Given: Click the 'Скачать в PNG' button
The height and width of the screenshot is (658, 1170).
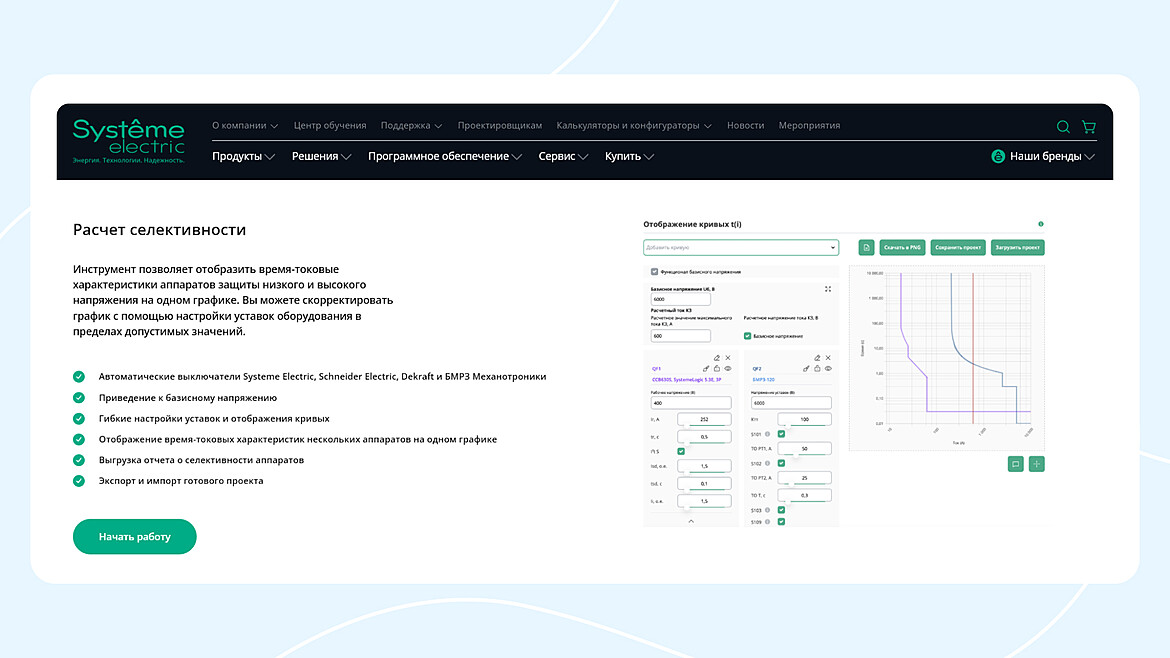Looking at the screenshot, I should pos(902,247).
